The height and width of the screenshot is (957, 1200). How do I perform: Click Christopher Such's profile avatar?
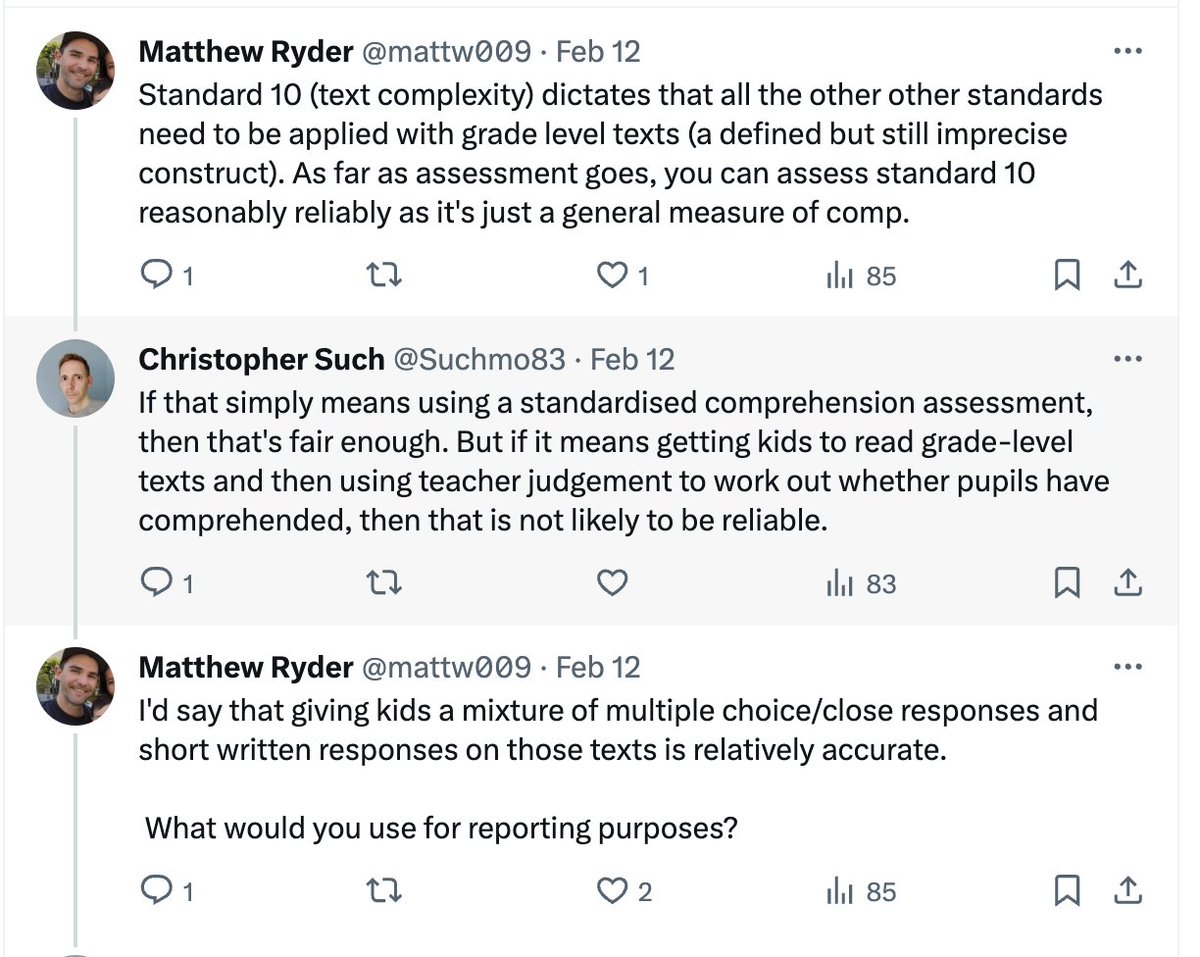[x=76, y=378]
